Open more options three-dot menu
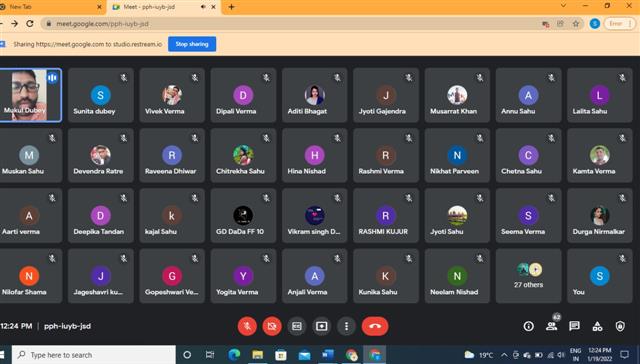Viewport: 640px width, 364px height. [x=346, y=326]
